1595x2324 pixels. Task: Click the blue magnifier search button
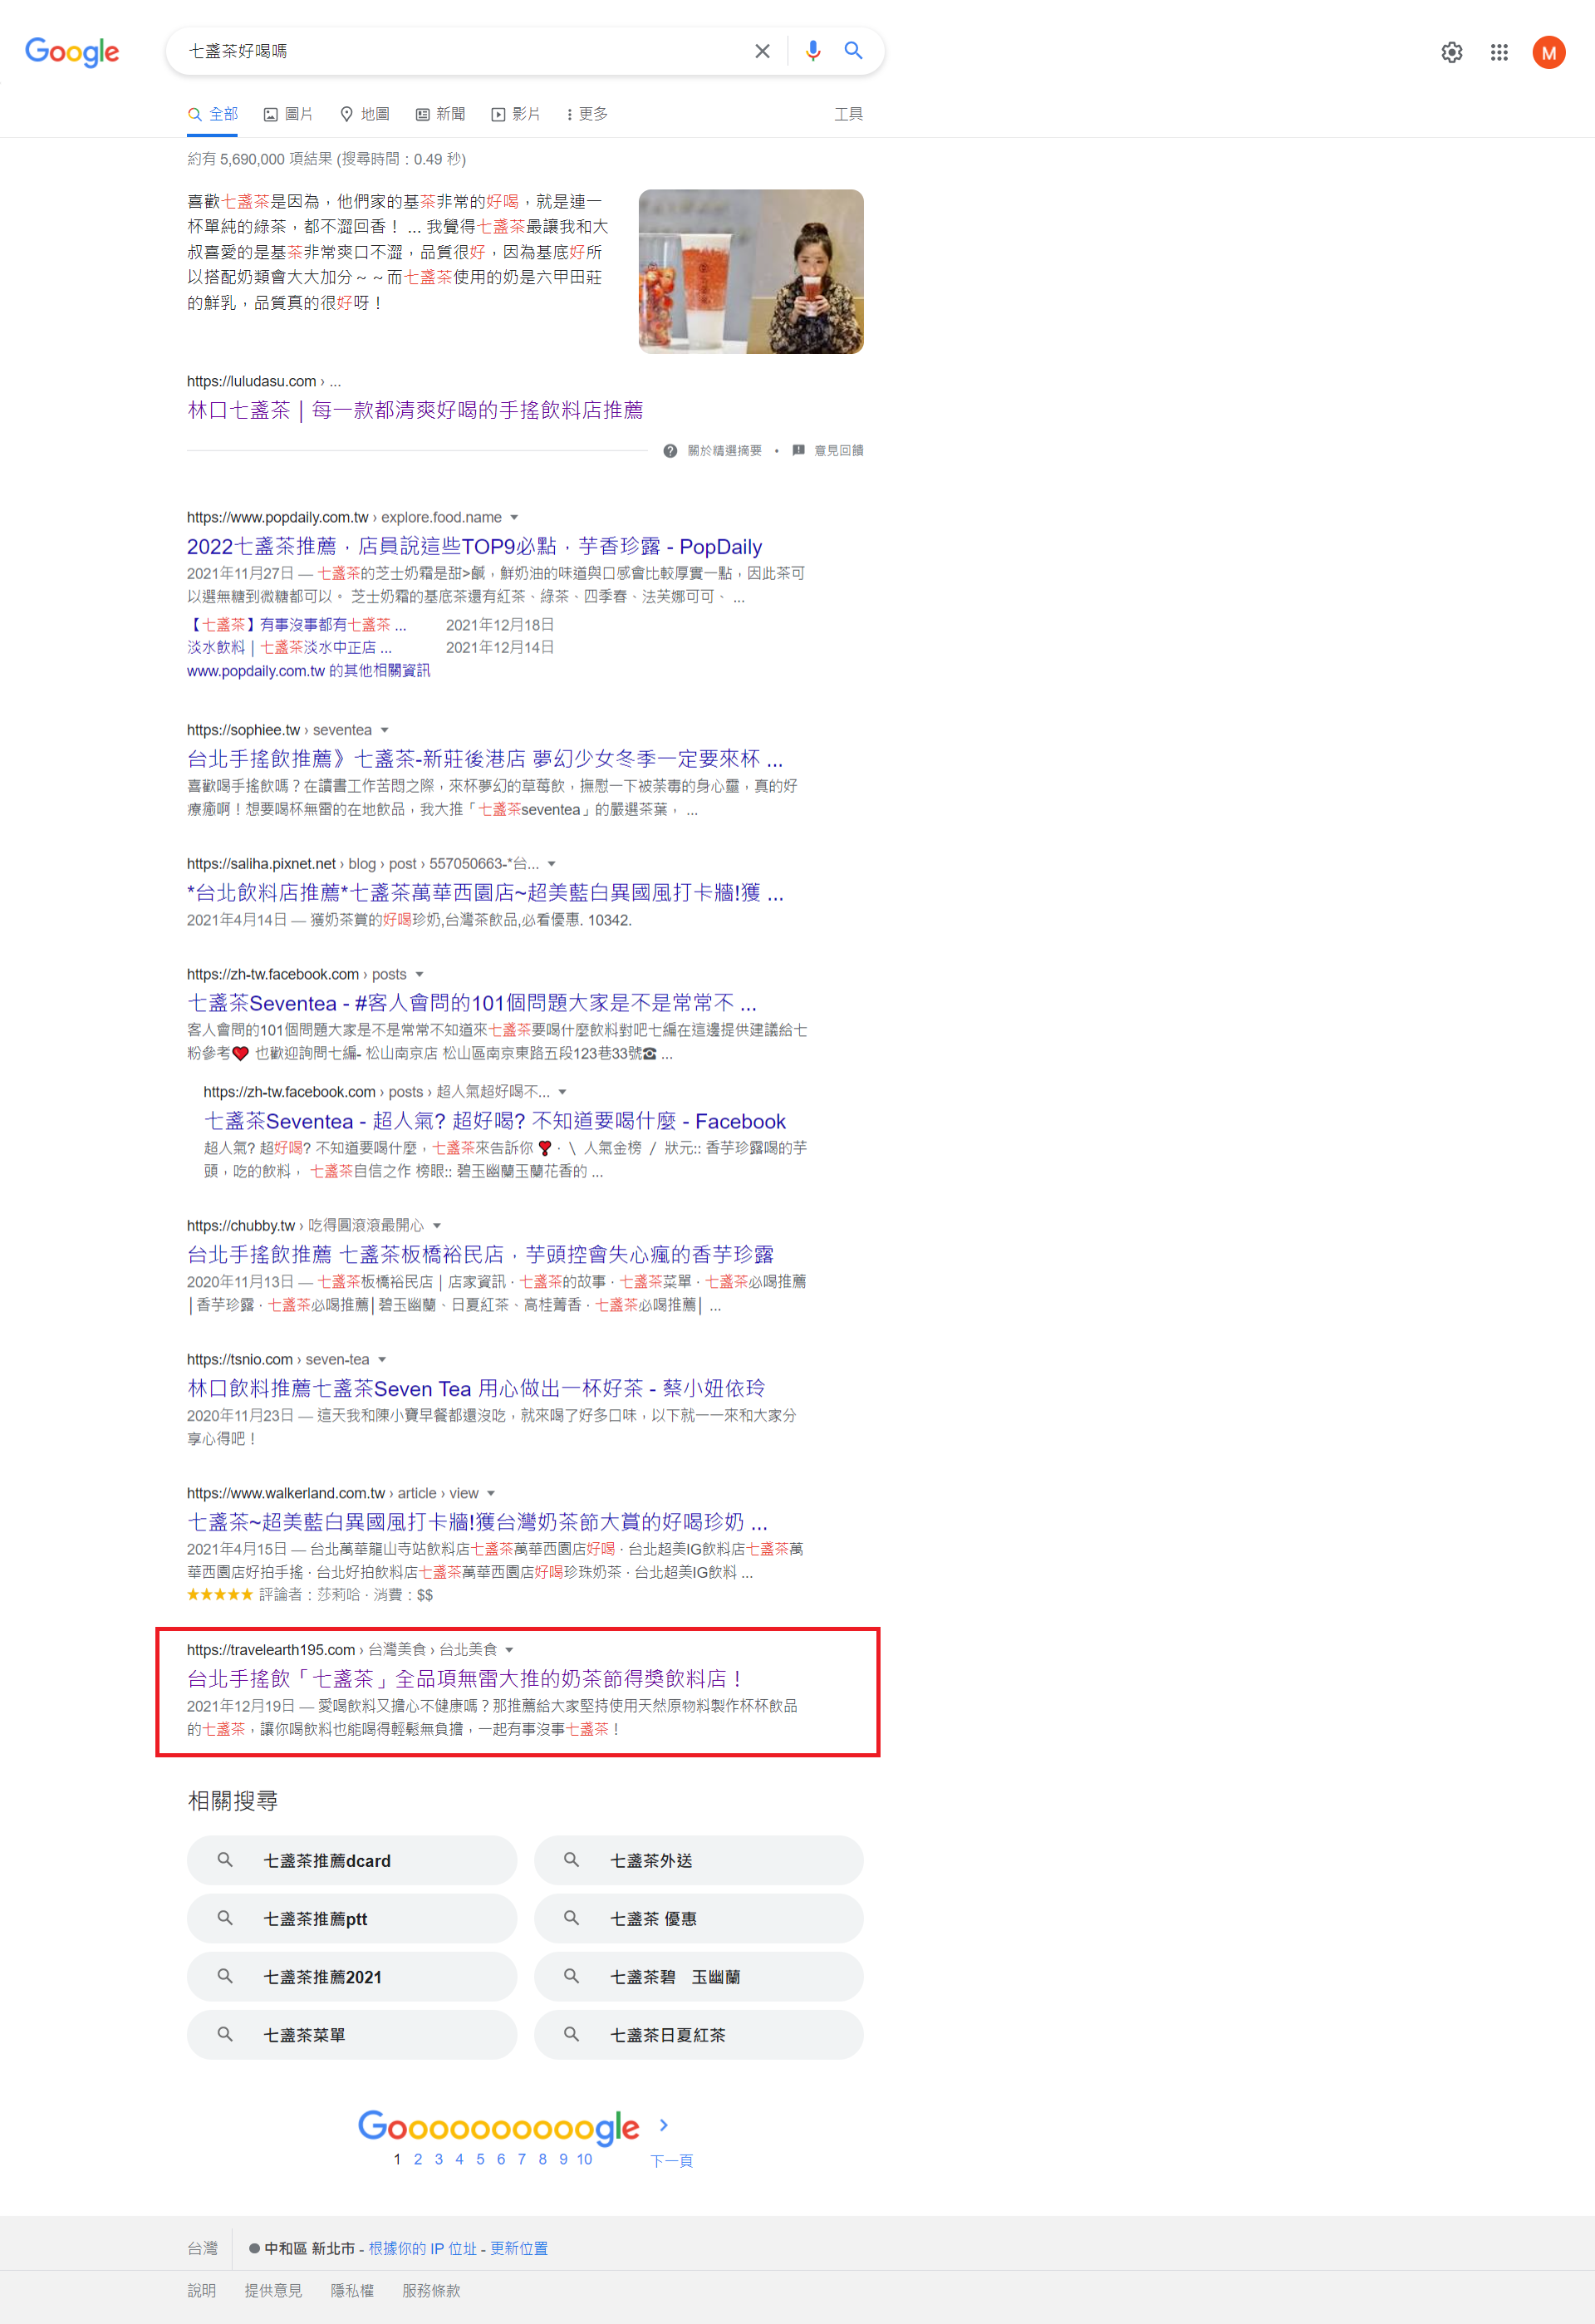point(853,51)
